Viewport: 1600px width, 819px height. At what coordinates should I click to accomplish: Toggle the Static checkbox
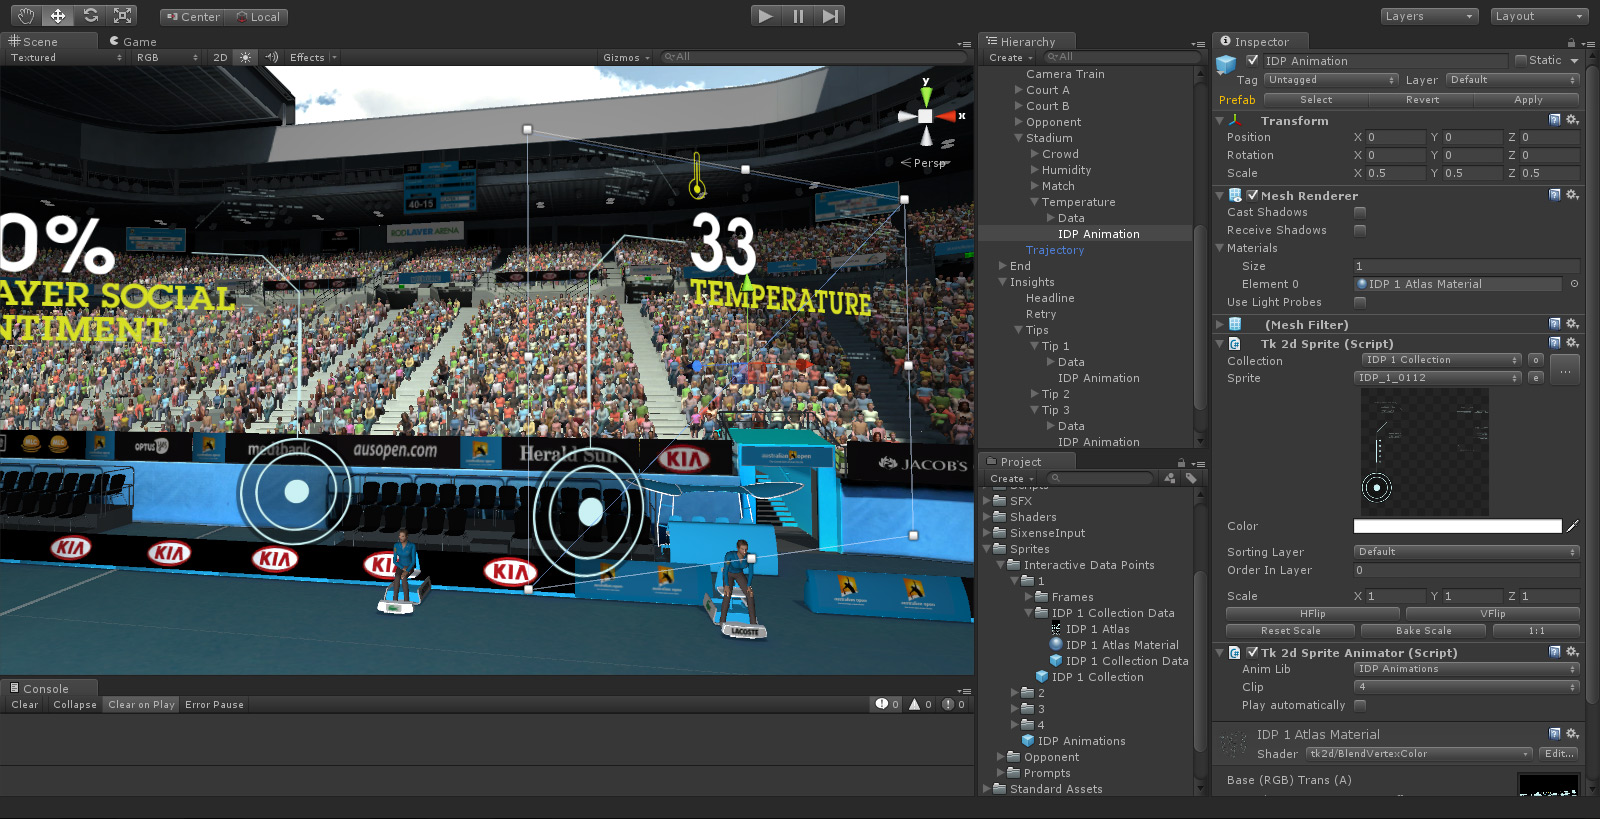(1521, 60)
